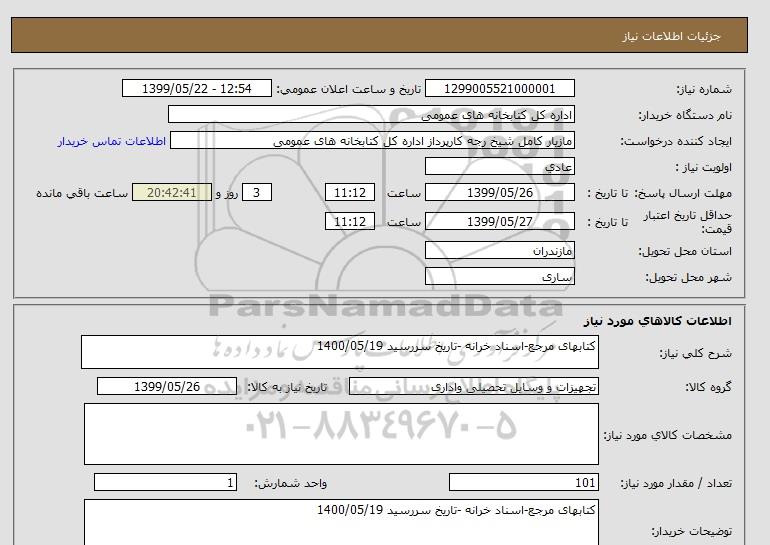This screenshot has height=545, width=770.
Task: Click the remaining time counter 20:42:41
Action: pyautogui.click(x=172, y=192)
